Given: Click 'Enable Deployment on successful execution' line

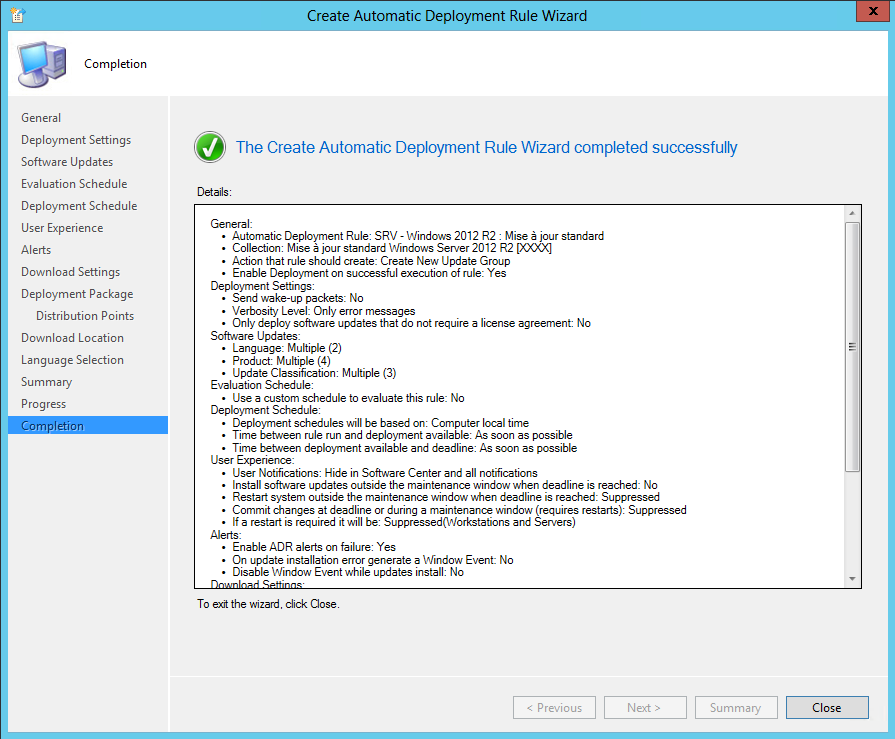Looking at the screenshot, I should [x=369, y=273].
